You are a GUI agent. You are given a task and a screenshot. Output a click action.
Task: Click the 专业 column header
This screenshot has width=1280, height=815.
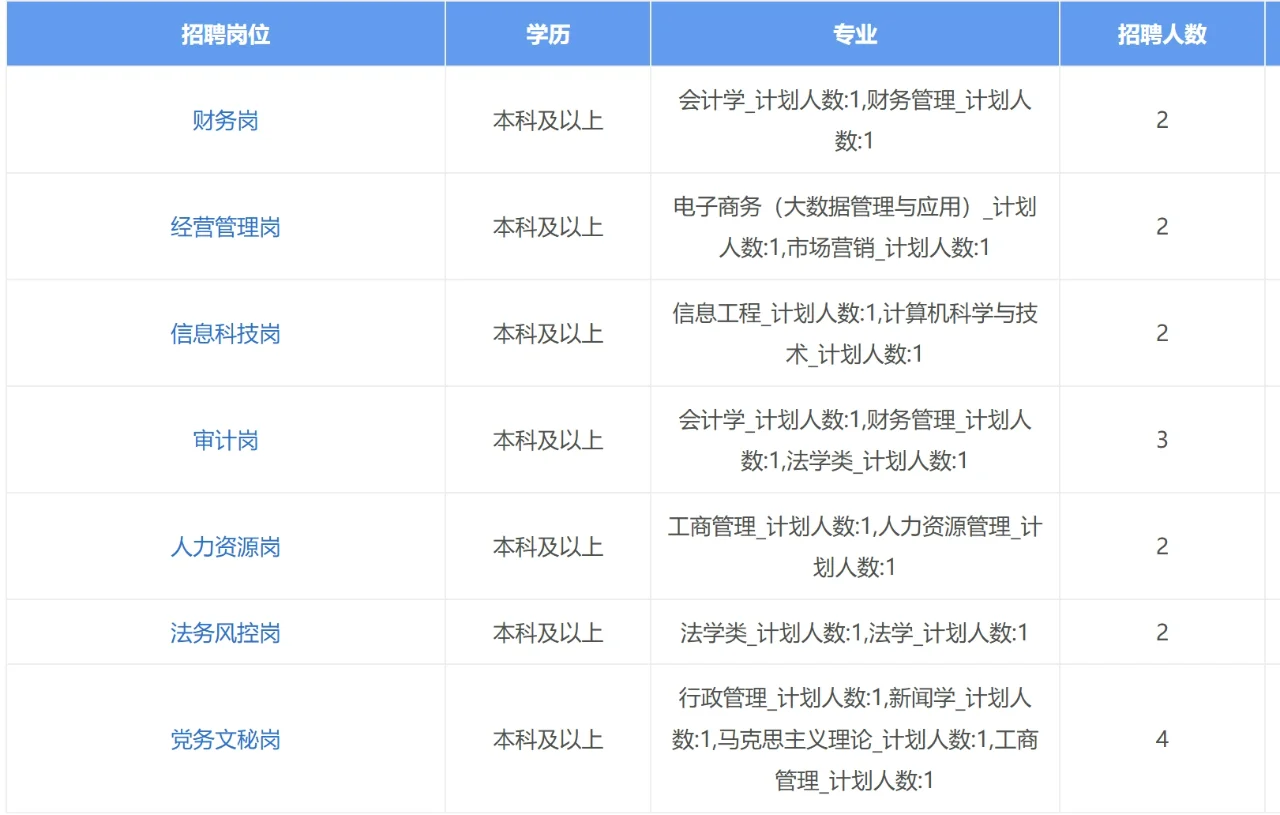pyautogui.click(x=855, y=34)
